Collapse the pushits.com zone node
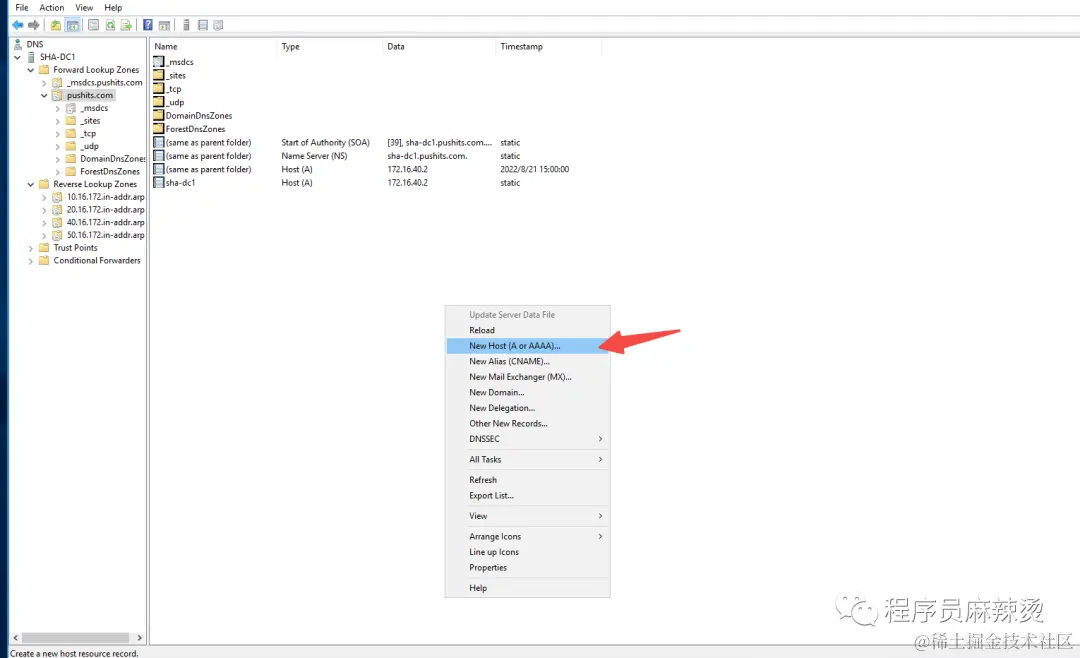Viewport: 1080px width, 658px height. pos(44,95)
